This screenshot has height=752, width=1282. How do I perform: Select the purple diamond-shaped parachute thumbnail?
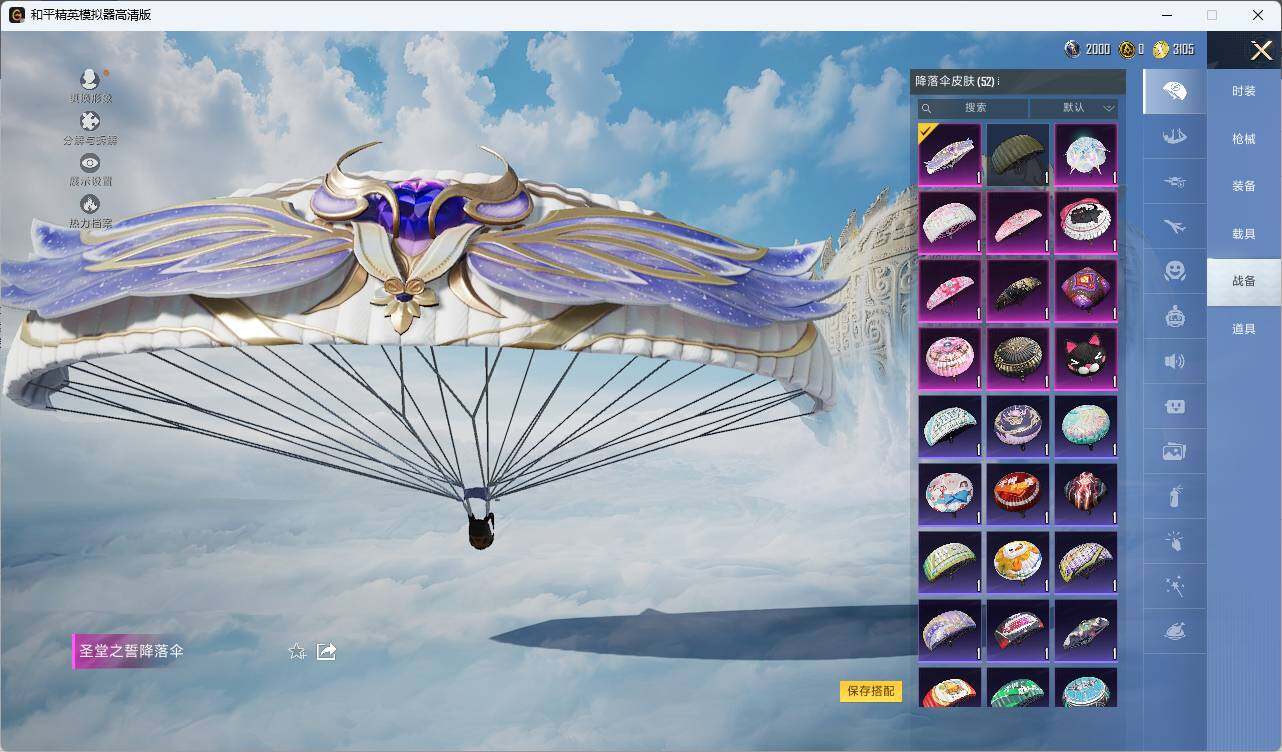(x=1086, y=291)
